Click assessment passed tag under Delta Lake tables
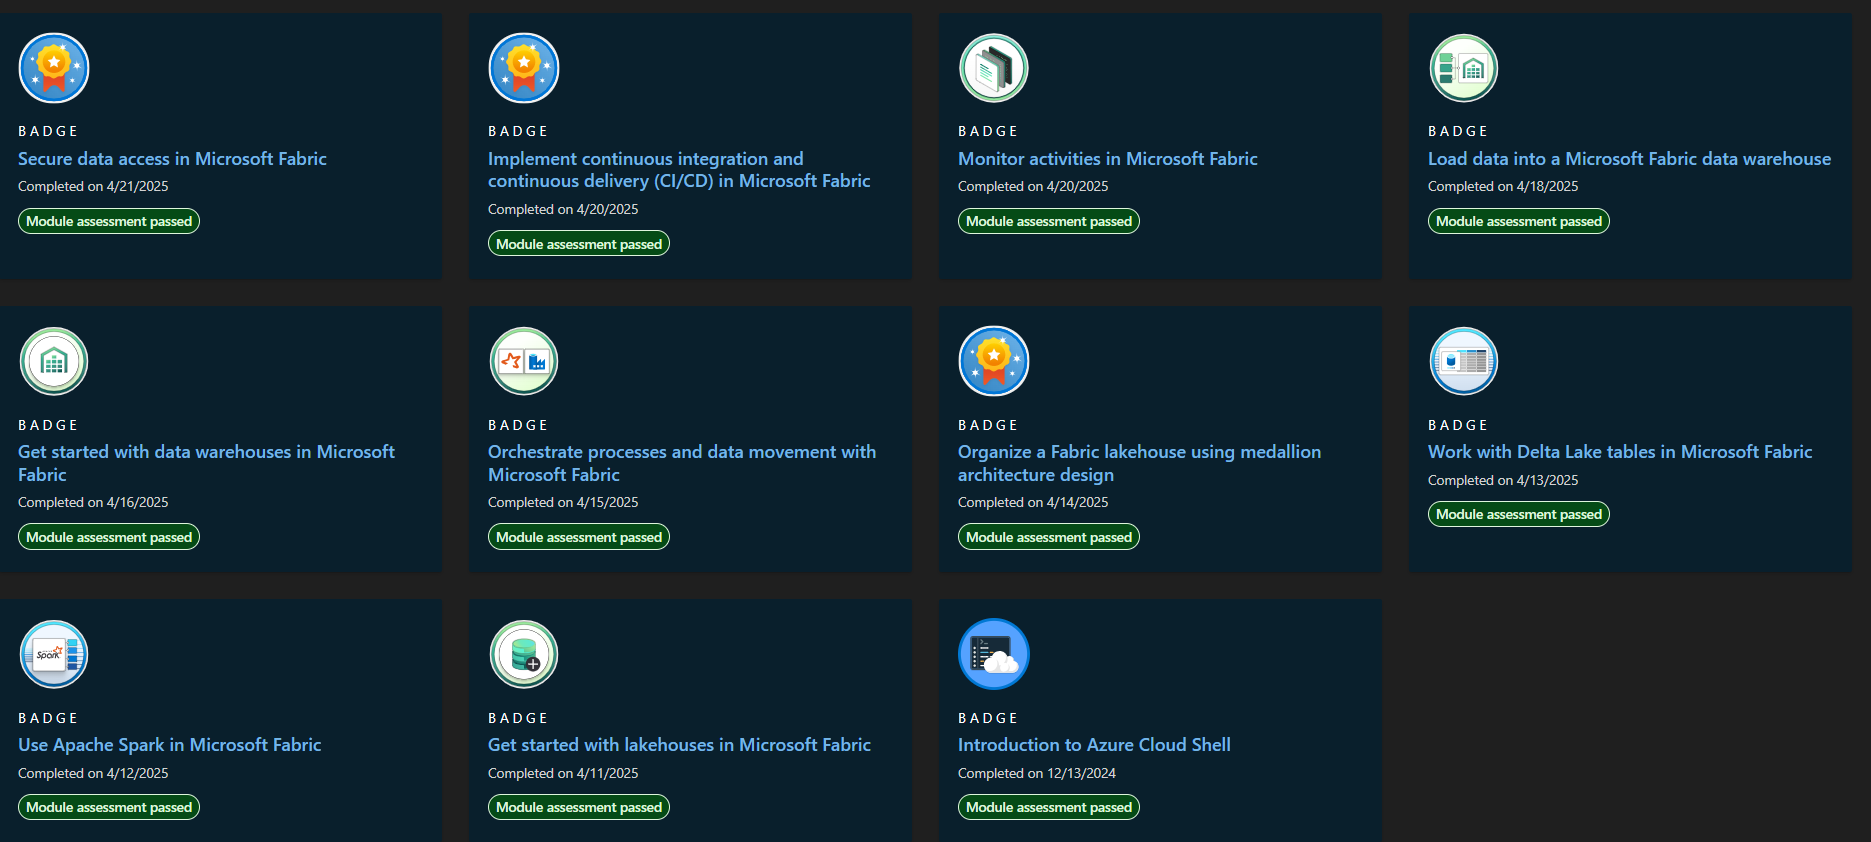 1519,514
